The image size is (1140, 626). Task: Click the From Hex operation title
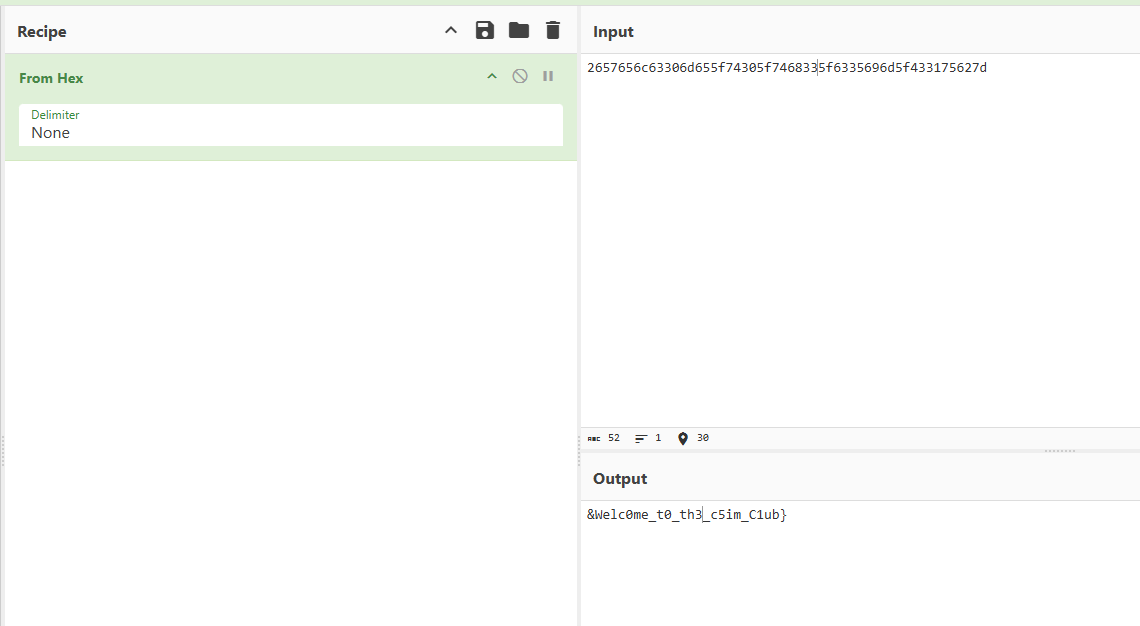click(51, 78)
